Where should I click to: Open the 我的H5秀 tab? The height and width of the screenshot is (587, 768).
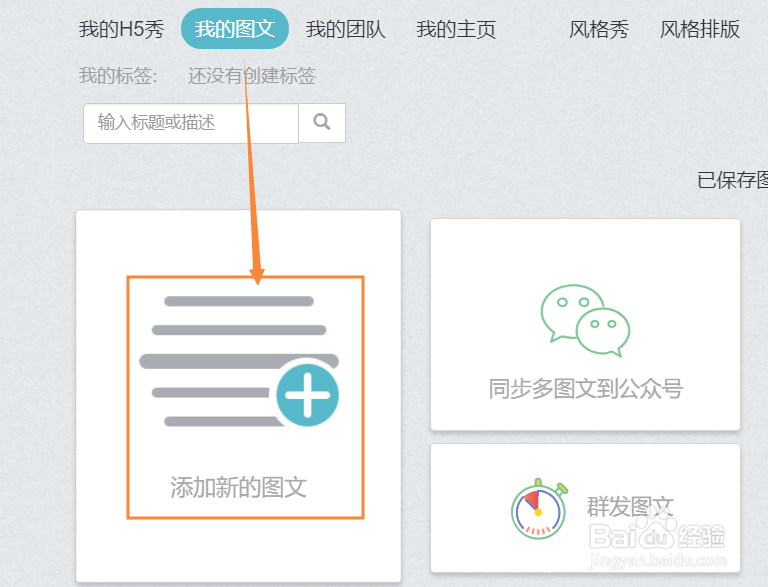pyautogui.click(x=121, y=29)
